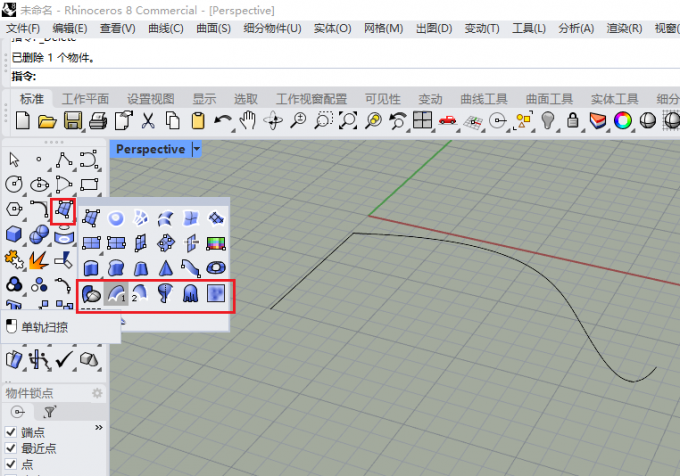Open the 实体(O) menu
This screenshot has width=680, height=476.
[x=333, y=29]
